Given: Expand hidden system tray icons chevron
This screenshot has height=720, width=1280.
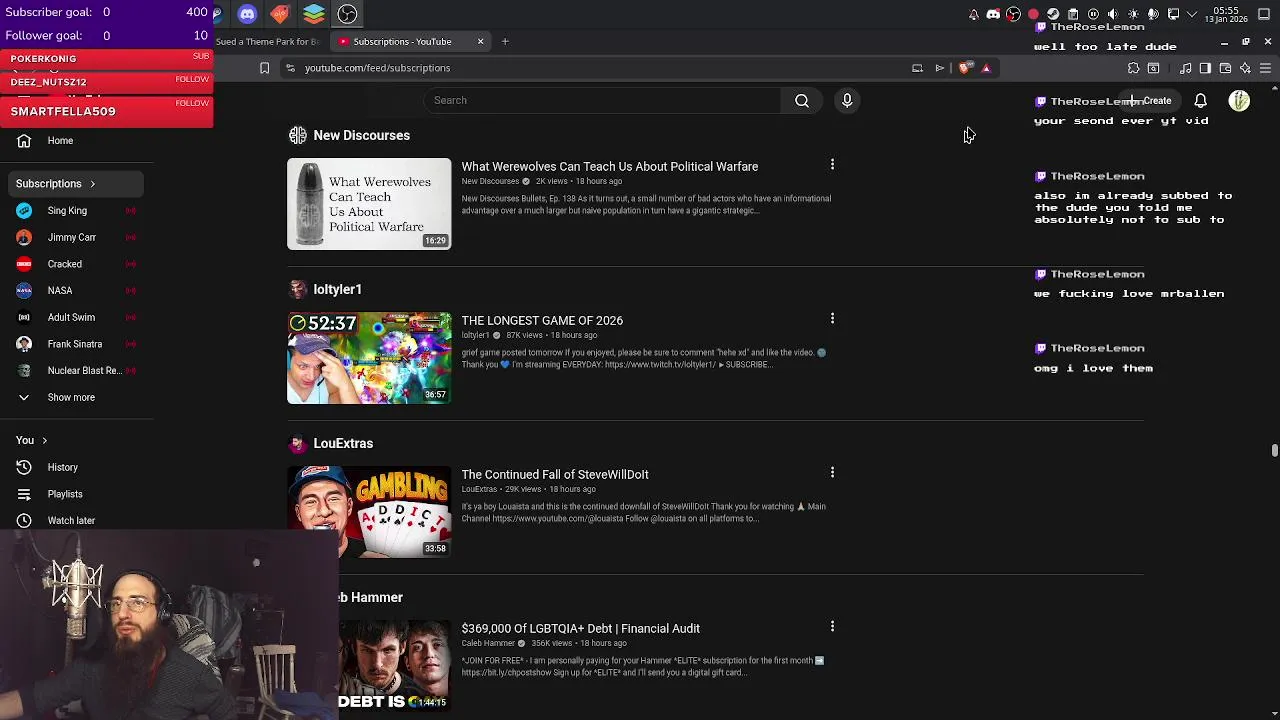Looking at the screenshot, I should point(1192,14).
